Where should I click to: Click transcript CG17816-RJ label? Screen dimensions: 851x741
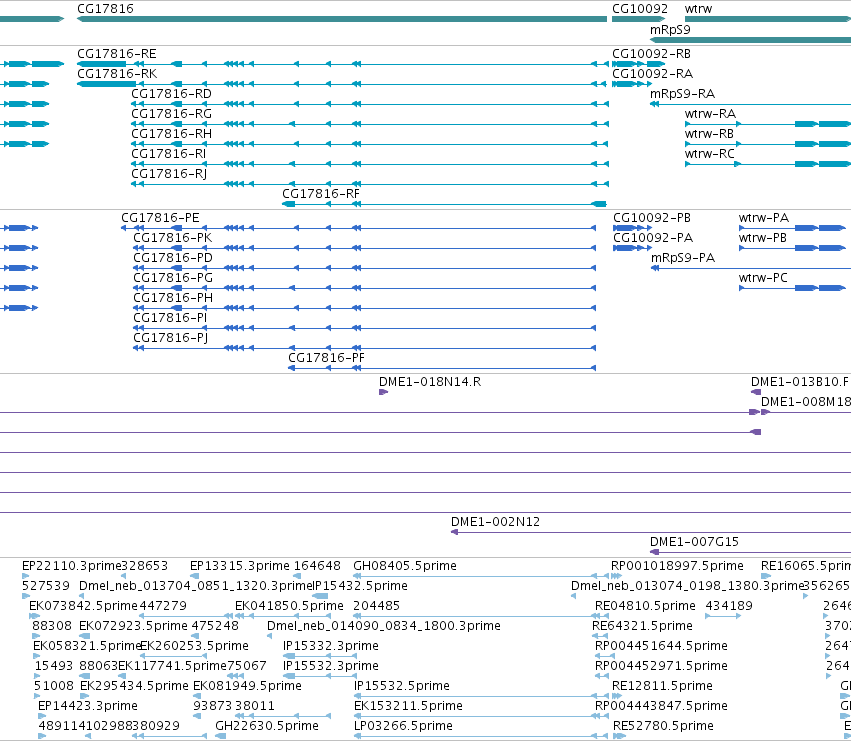169,174
